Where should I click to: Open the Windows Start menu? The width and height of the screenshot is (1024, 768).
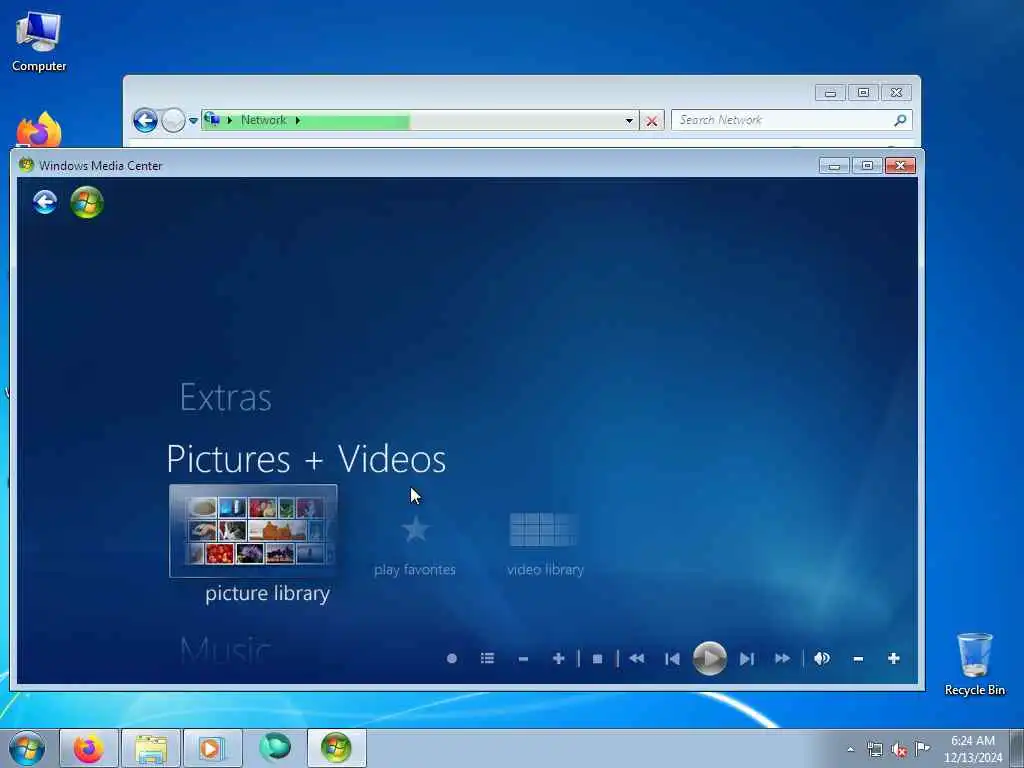tap(27, 748)
